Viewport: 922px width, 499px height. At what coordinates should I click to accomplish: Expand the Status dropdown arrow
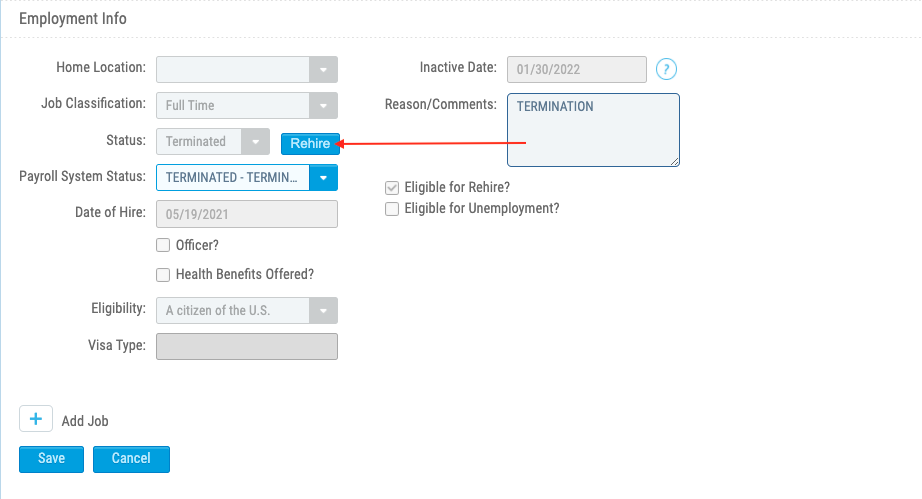click(x=256, y=142)
